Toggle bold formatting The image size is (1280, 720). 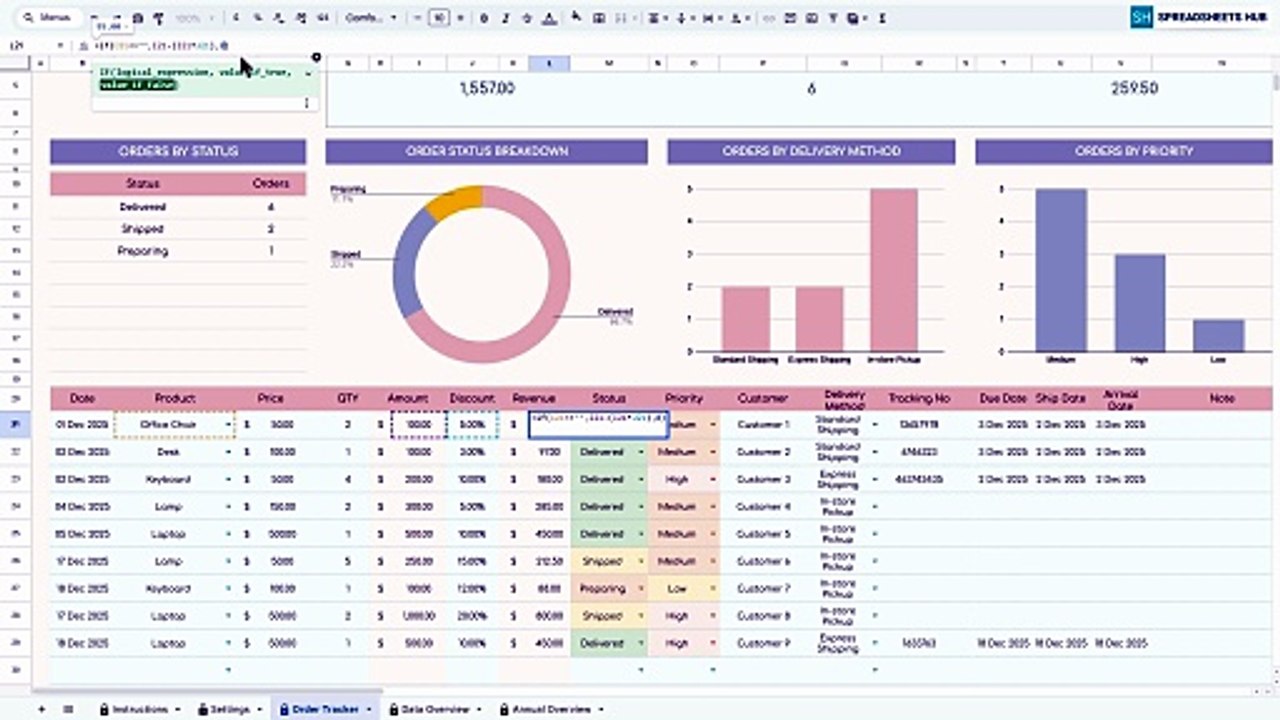click(484, 18)
